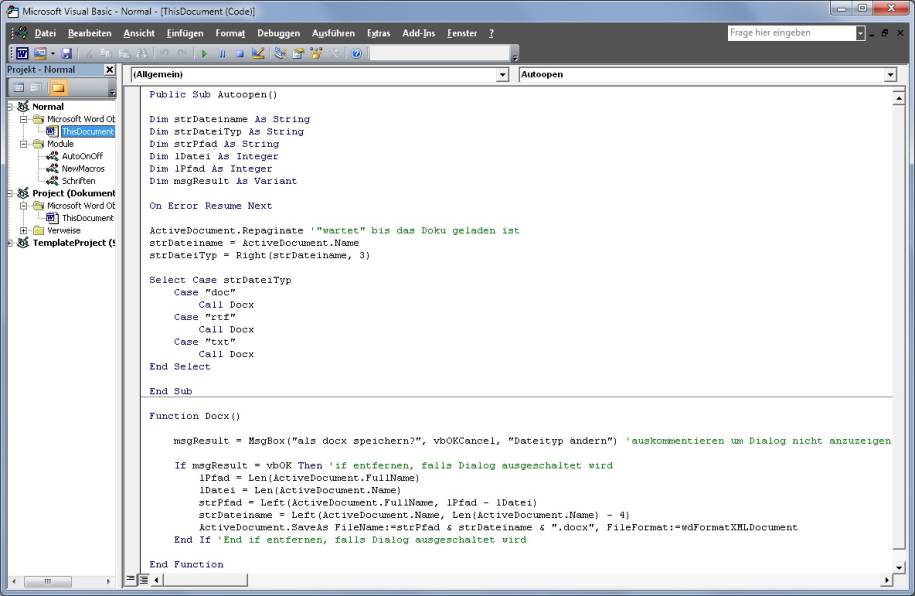Open the Properties Window

298,52
